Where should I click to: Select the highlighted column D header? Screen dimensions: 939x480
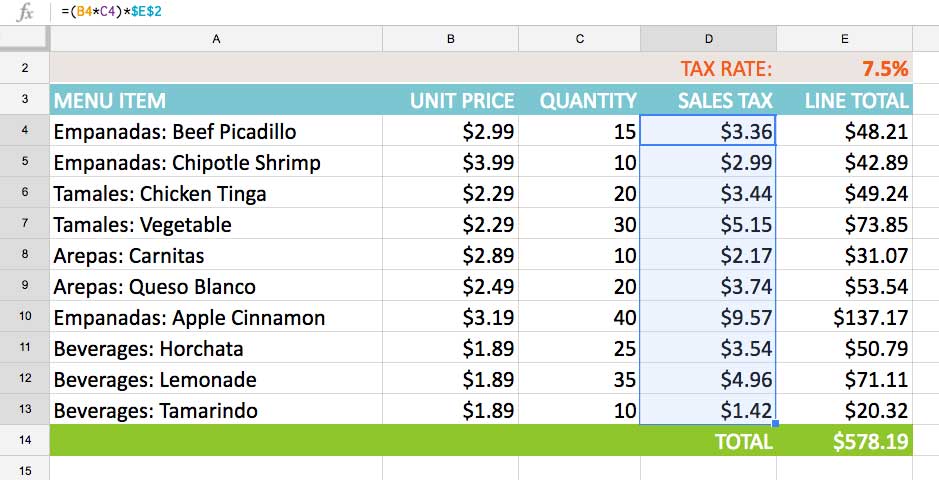708,38
